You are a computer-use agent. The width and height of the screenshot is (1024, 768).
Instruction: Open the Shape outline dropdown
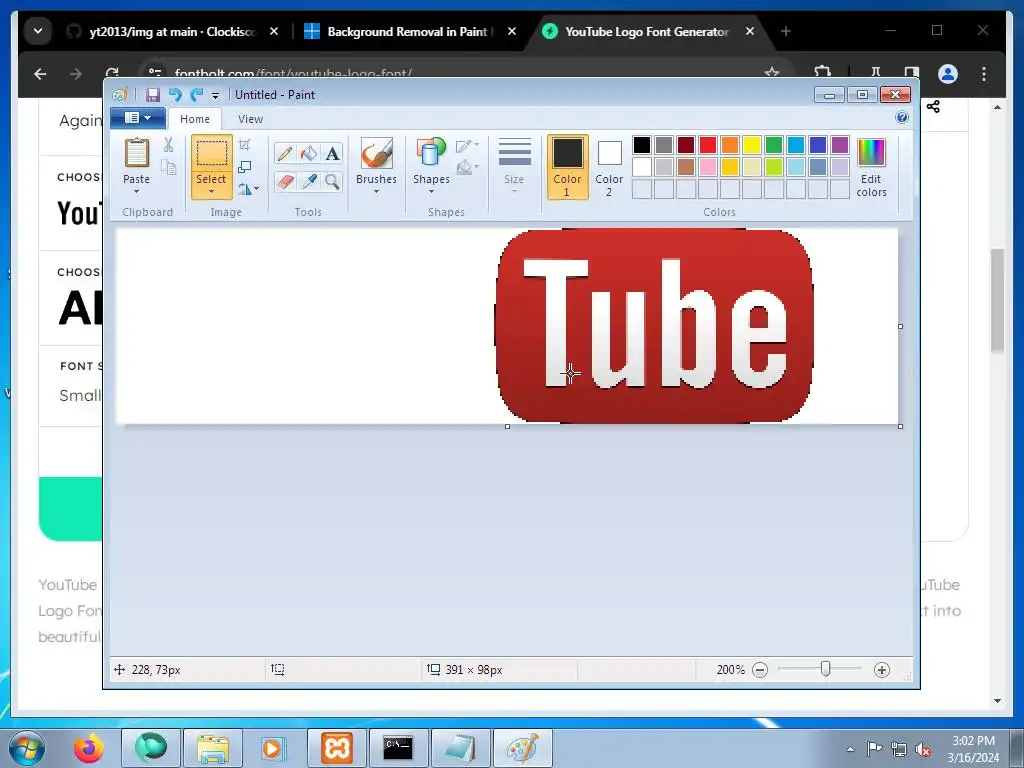tap(468, 146)
